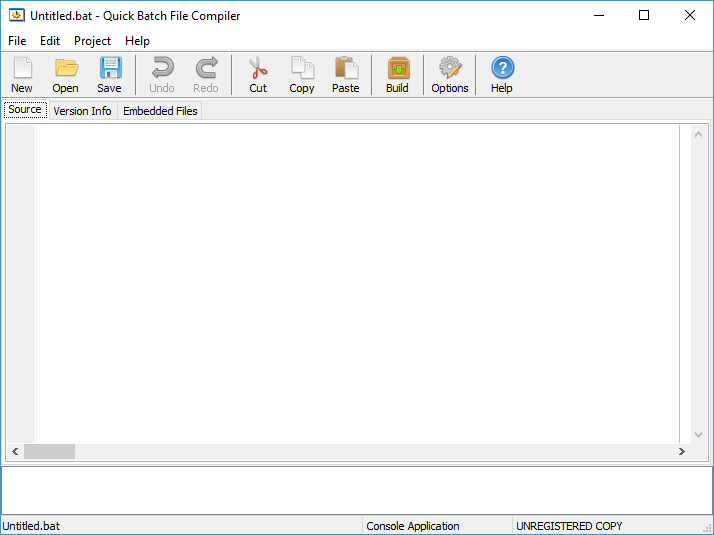Copy selection using the Copy icon
Viewport: 714px width, 535px height.
click(x=301, y=75)
